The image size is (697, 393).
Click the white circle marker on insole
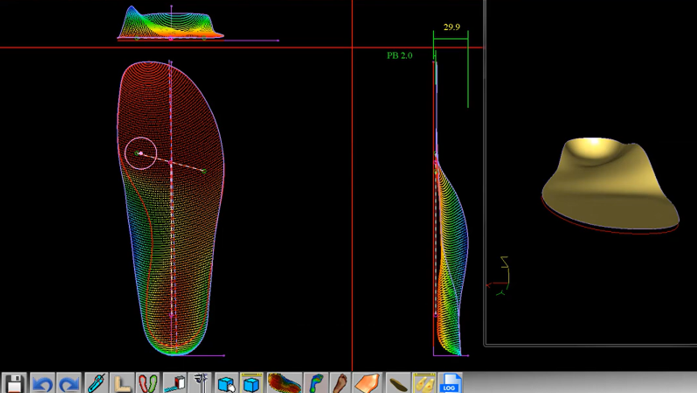click(x=141, y=153)
